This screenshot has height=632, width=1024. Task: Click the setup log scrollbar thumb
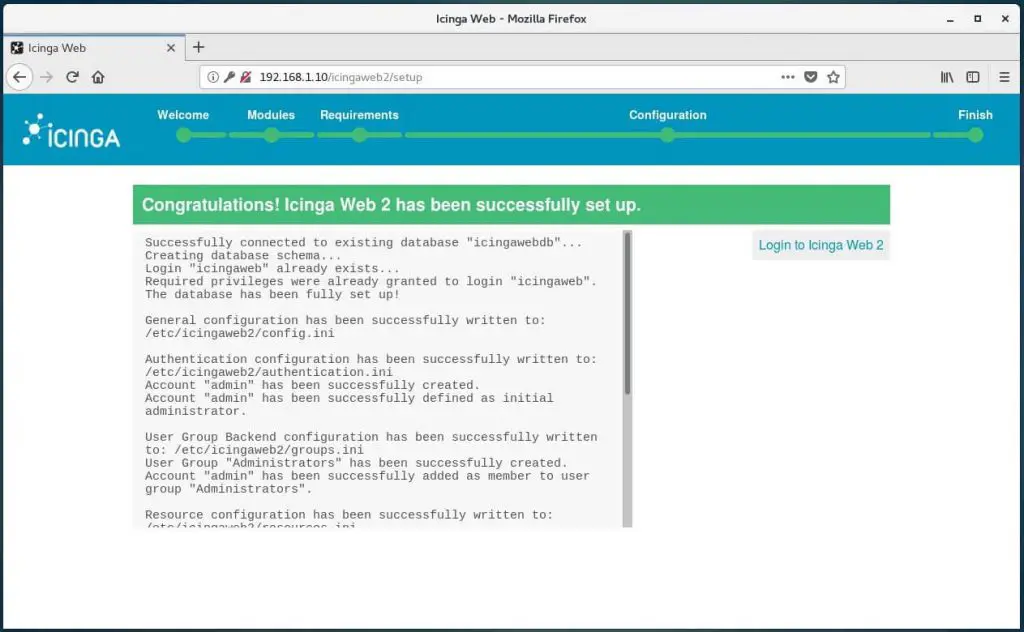628,313
